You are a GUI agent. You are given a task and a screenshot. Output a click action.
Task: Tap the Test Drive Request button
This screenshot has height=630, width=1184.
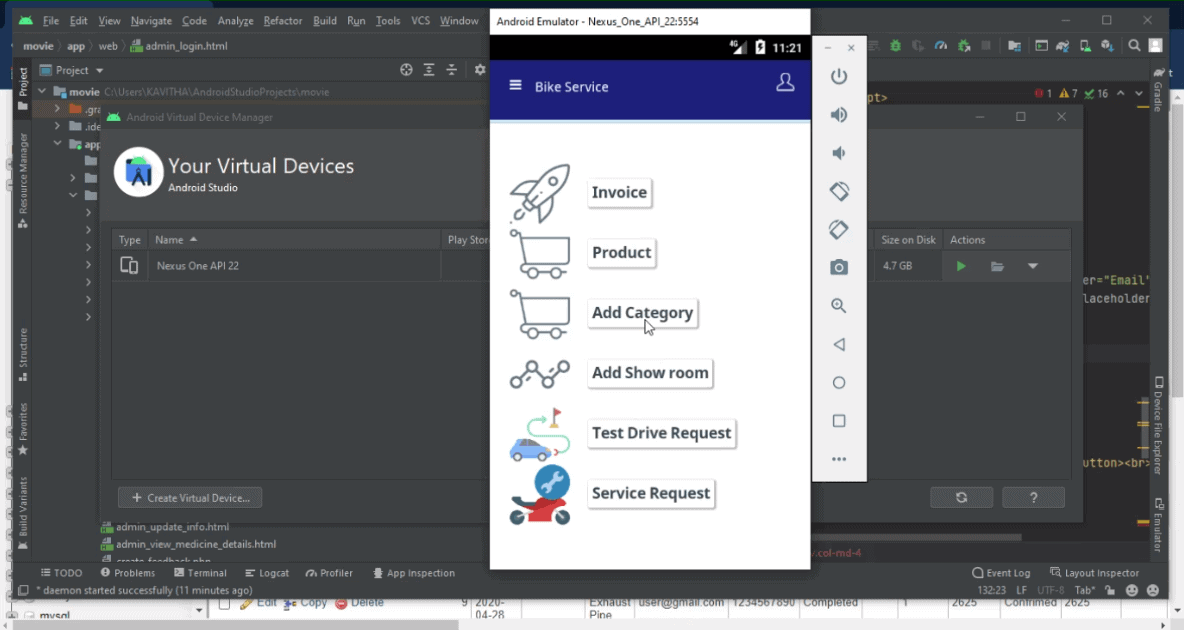click(661, 433)
